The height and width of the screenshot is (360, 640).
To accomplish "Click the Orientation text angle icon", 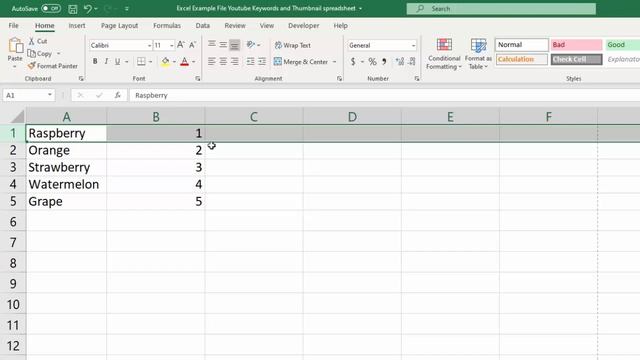I will pyautogui.click(x=251, y=44).
